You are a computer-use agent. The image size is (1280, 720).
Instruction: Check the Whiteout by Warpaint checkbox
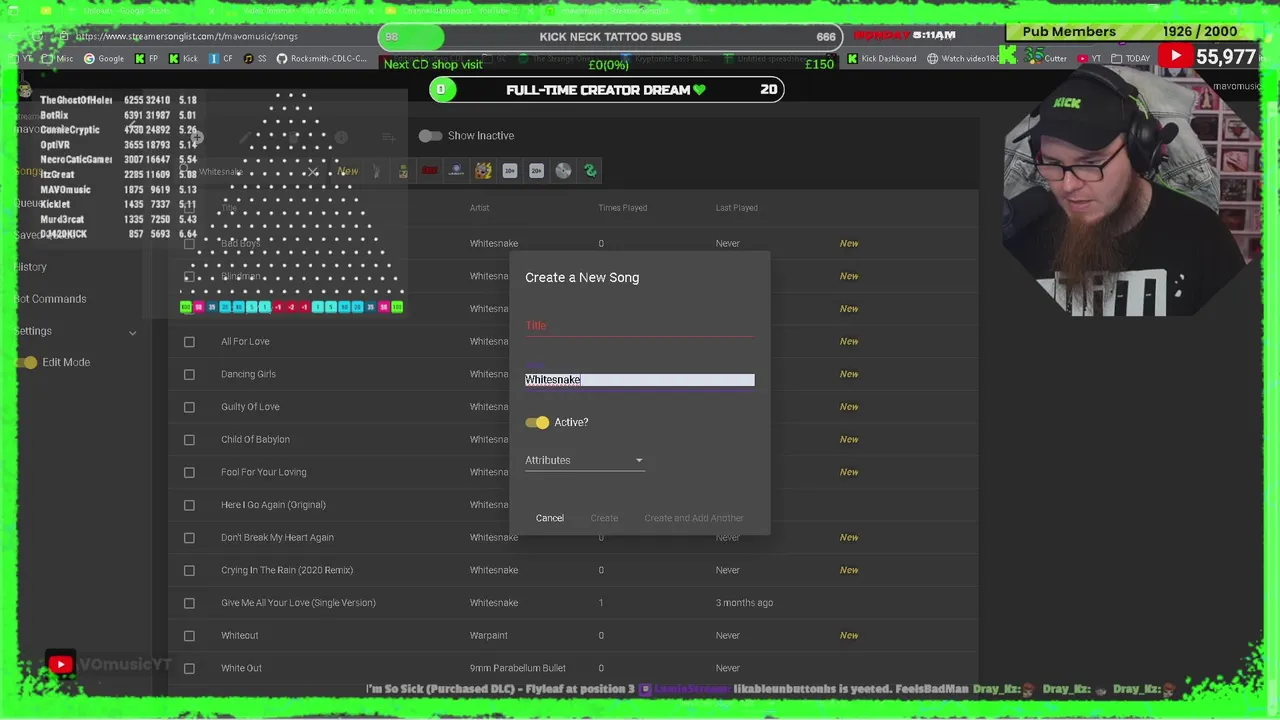189,636
